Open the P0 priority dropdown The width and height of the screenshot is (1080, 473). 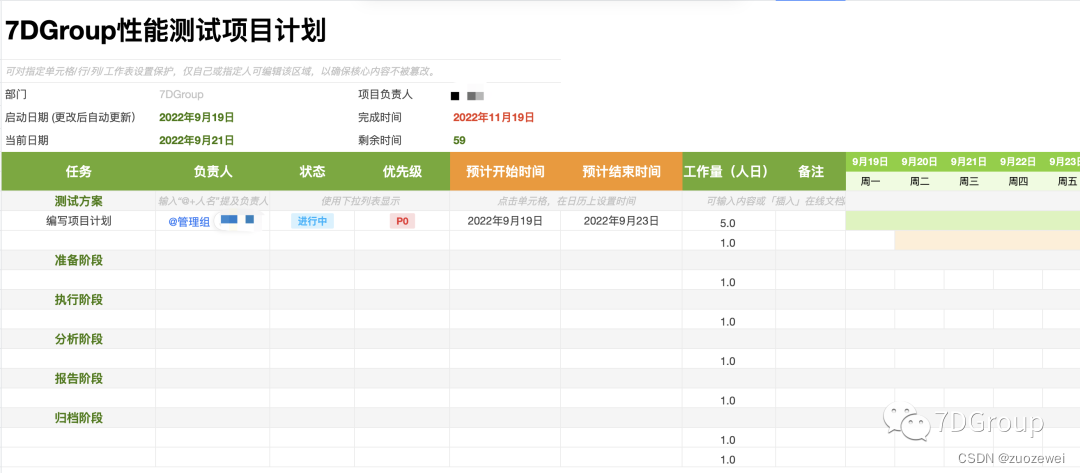(402, 221)
